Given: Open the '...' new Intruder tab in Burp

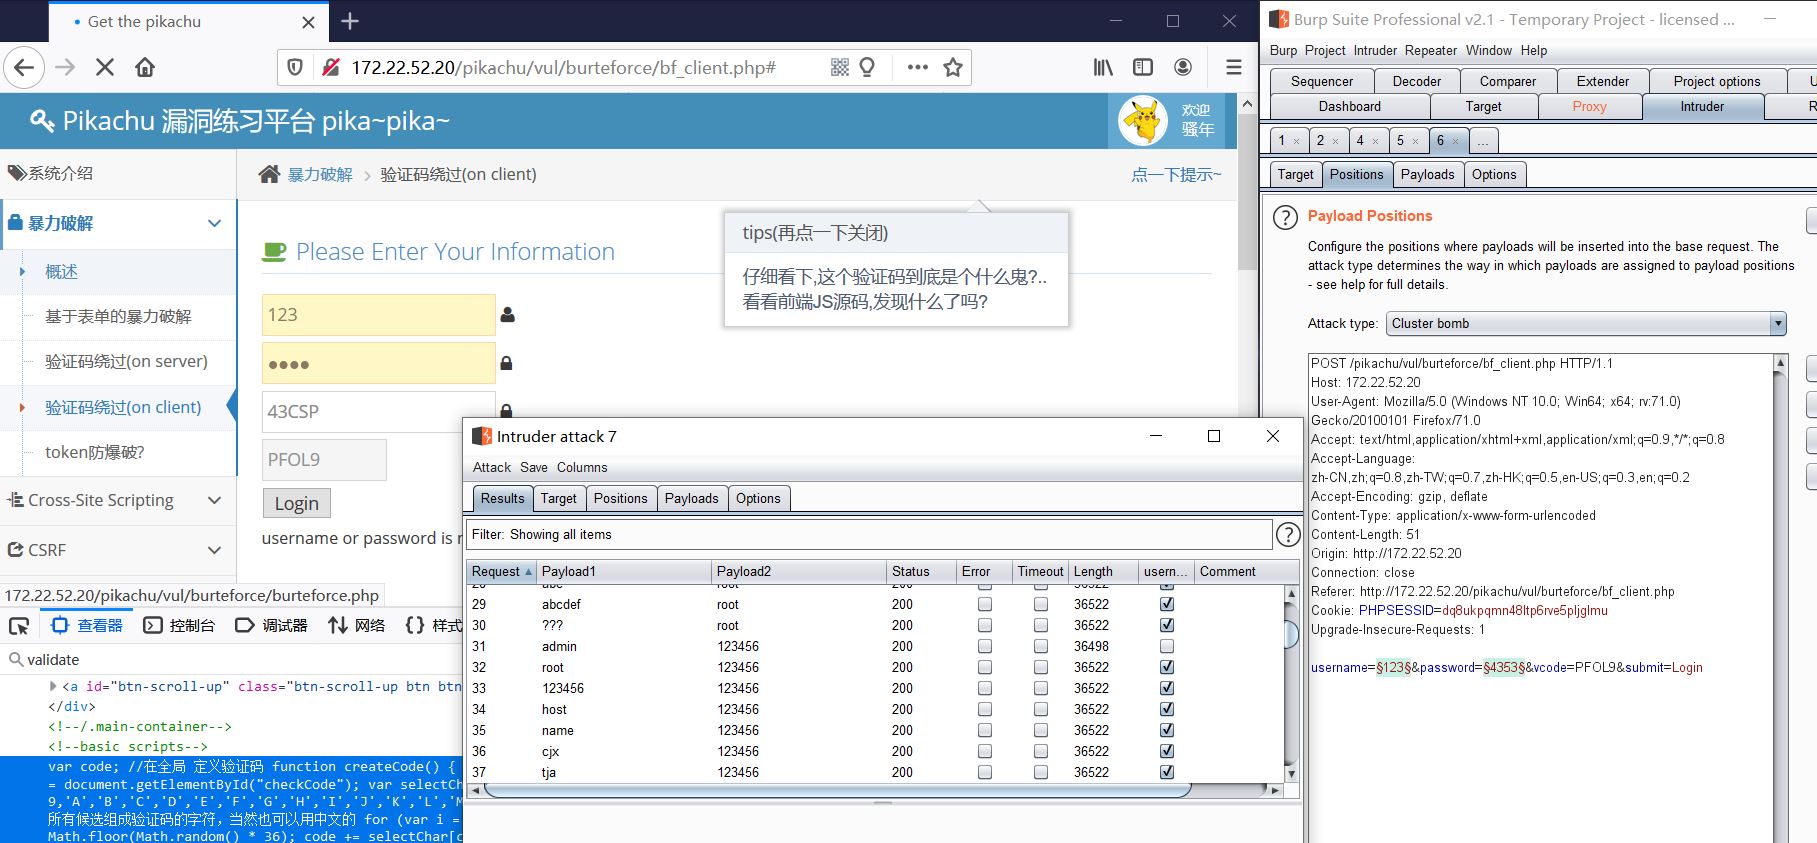Looking at the screenshot, I should click(1483, 141).
